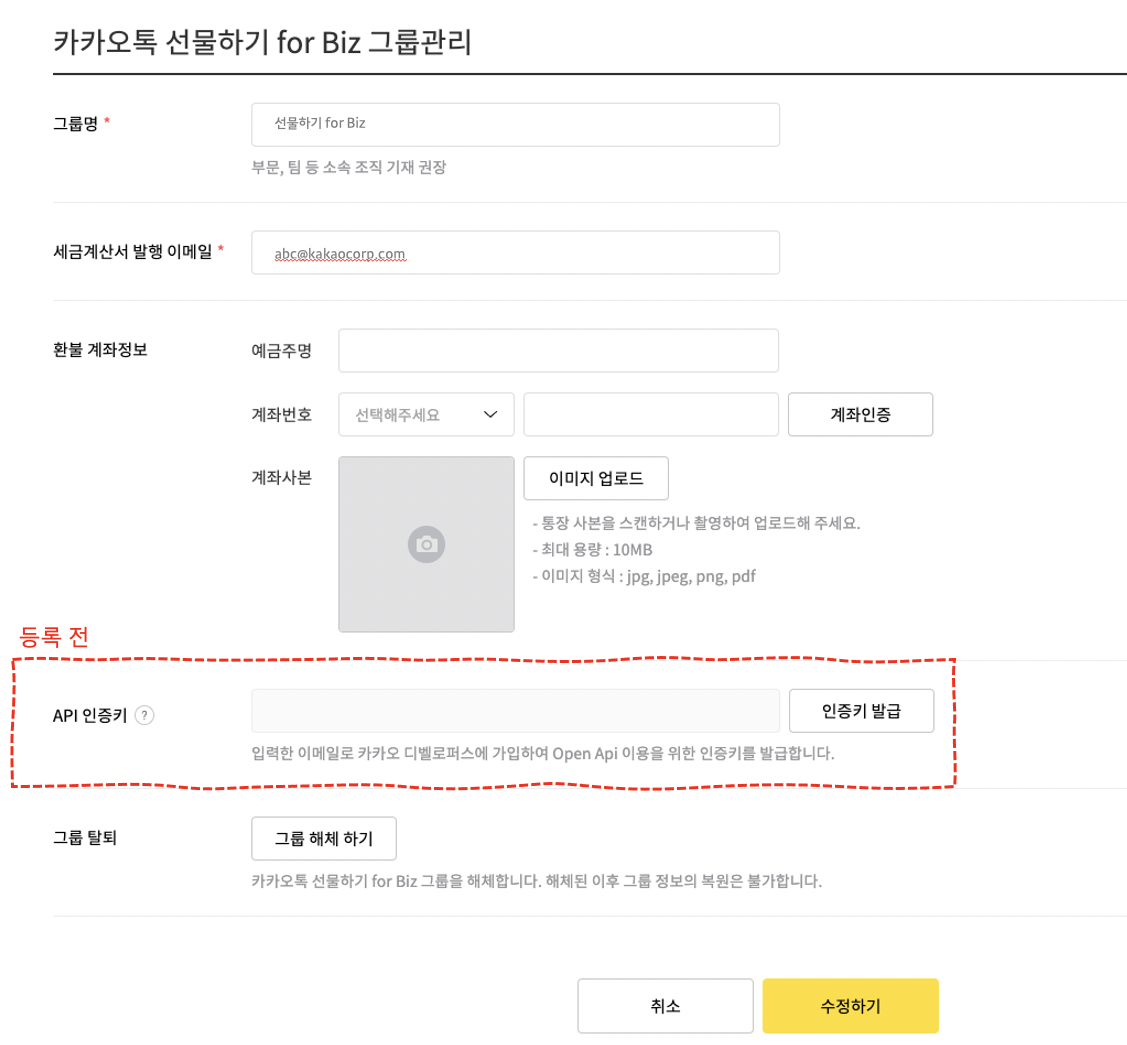Click the yellow 수정하기 button
The width and height of the screenshot is (1127, 1045).
[x=850, y=1005]
